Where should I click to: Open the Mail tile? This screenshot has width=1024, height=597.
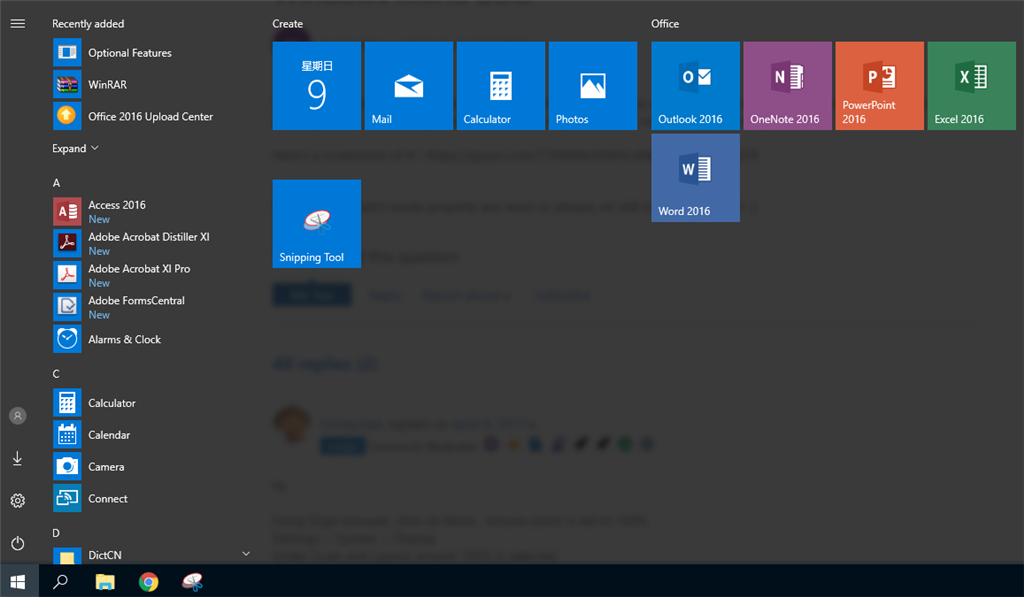[409, 86]
